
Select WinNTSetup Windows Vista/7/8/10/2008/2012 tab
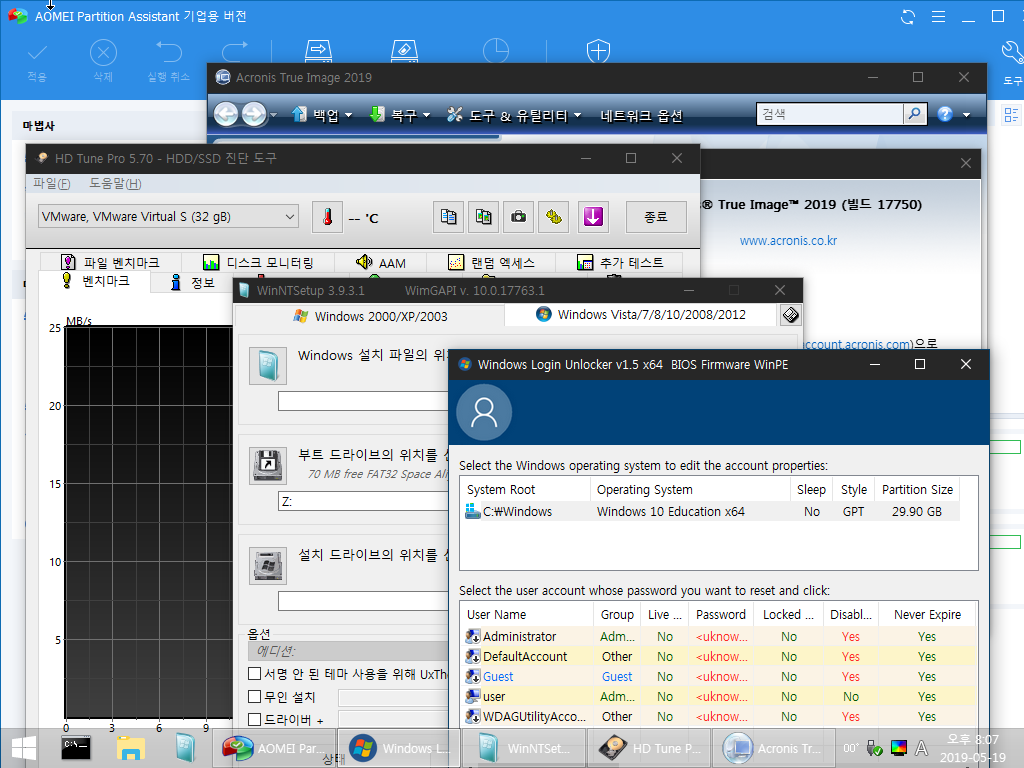(641, 314)
